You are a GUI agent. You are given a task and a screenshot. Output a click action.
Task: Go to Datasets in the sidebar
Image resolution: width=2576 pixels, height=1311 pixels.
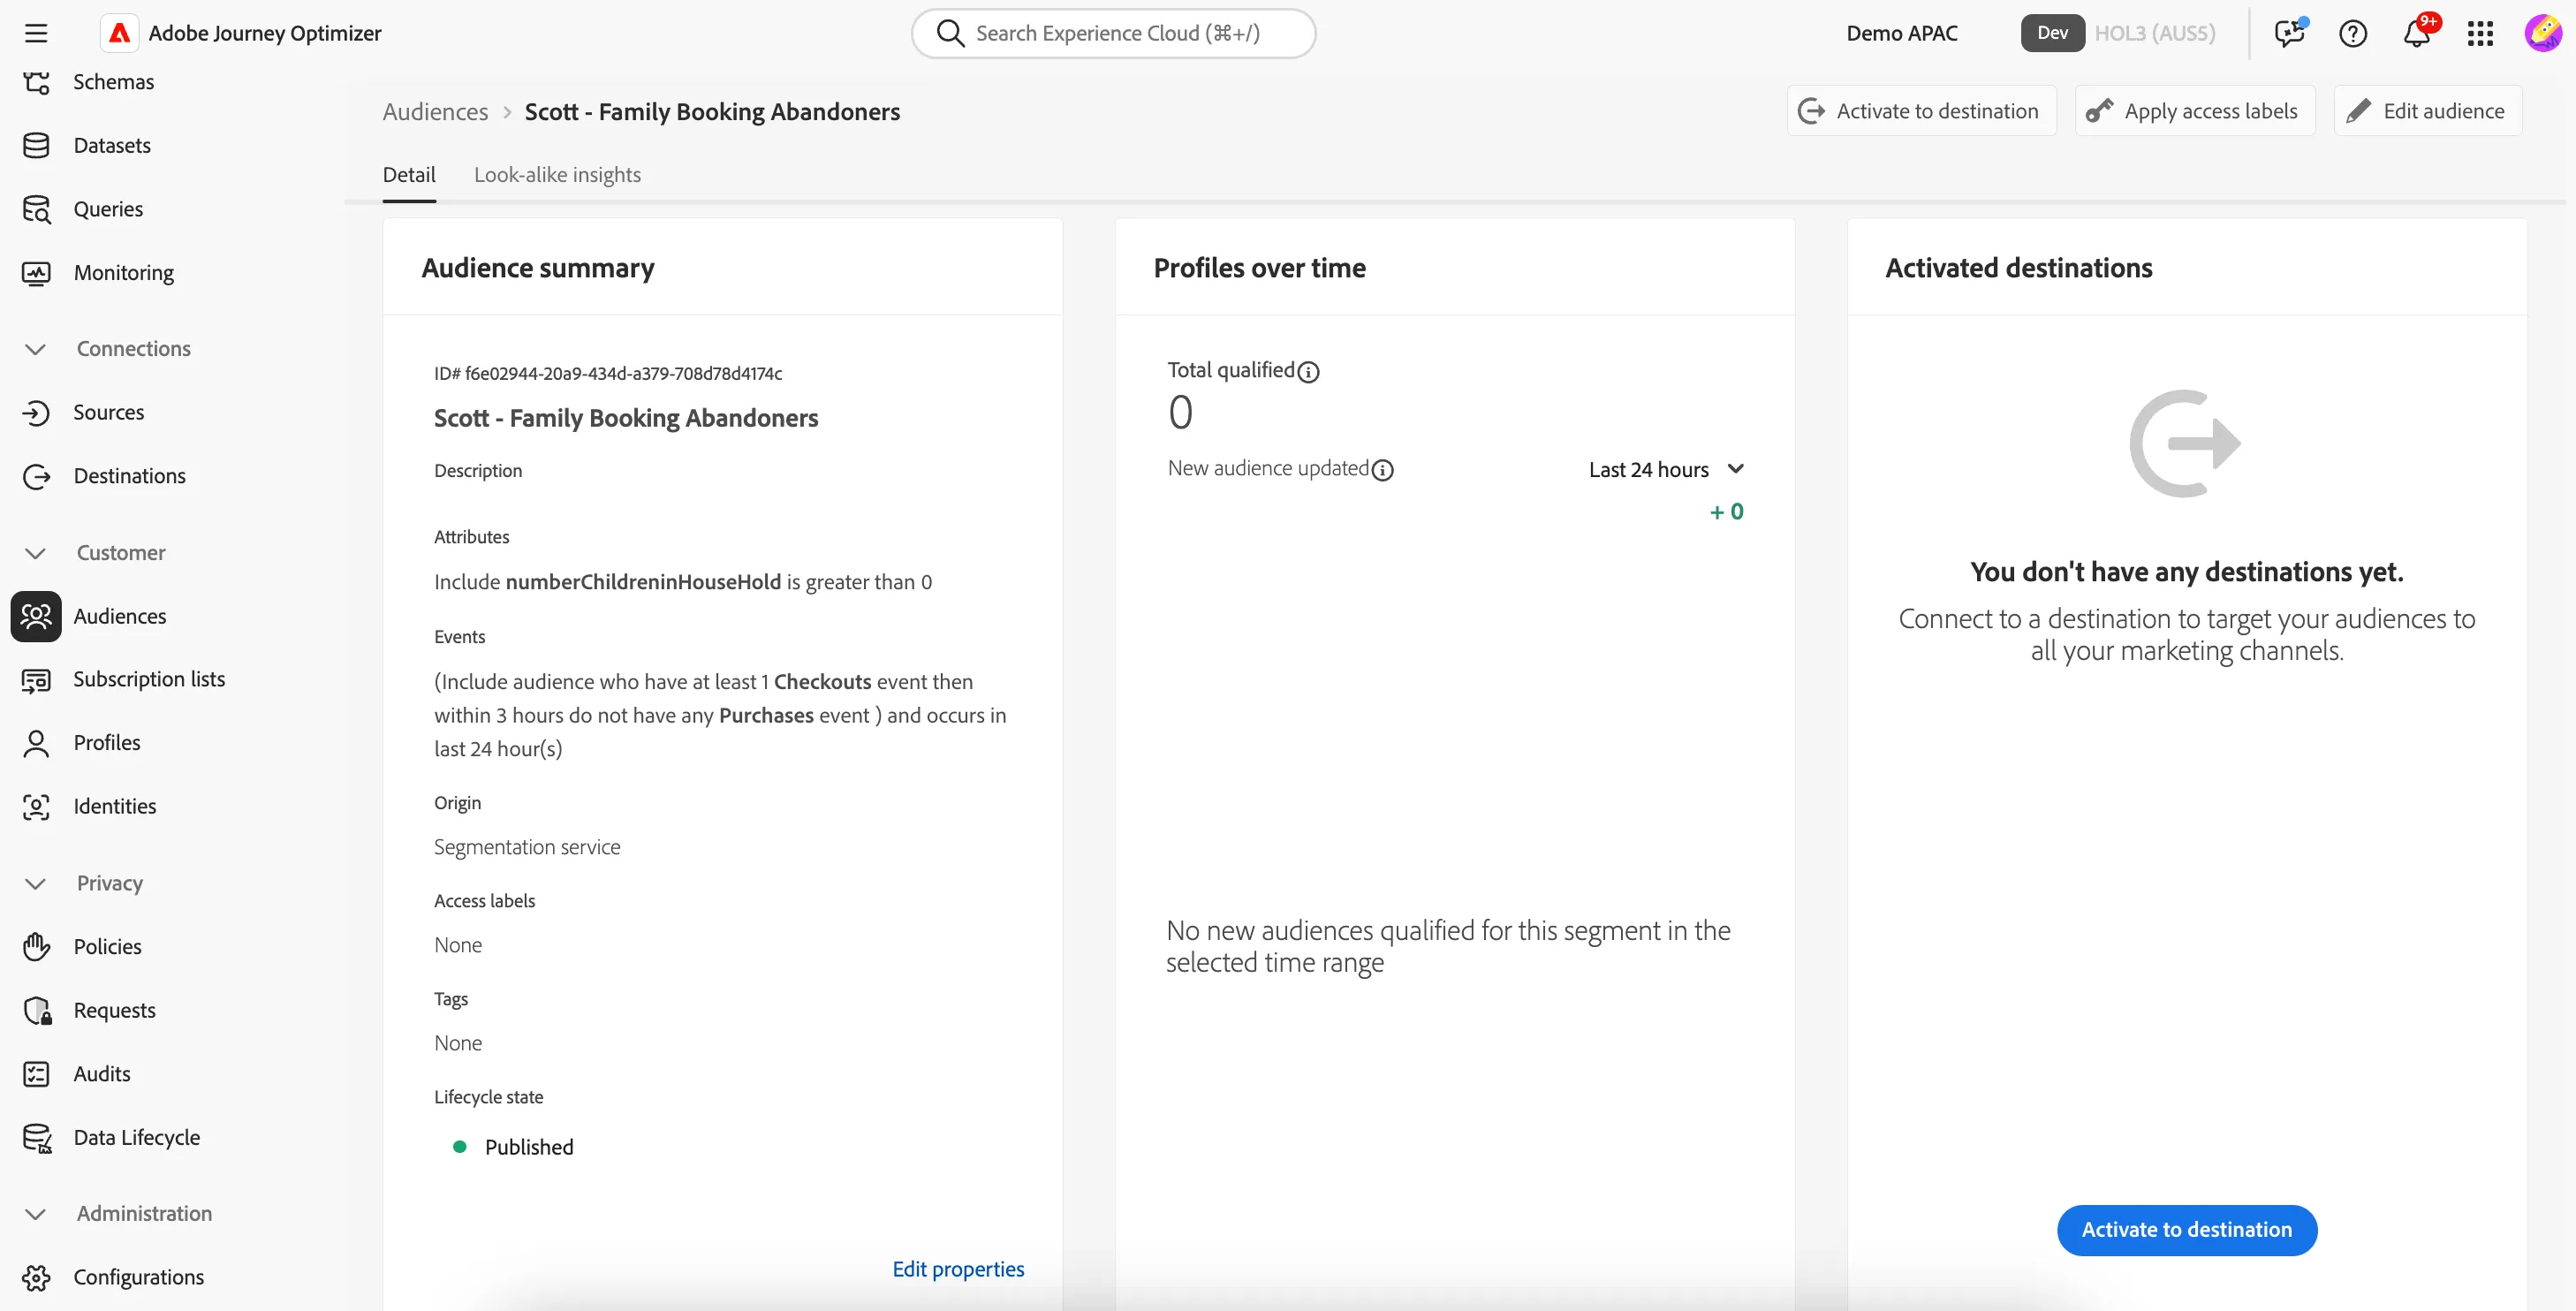[112, 145]
